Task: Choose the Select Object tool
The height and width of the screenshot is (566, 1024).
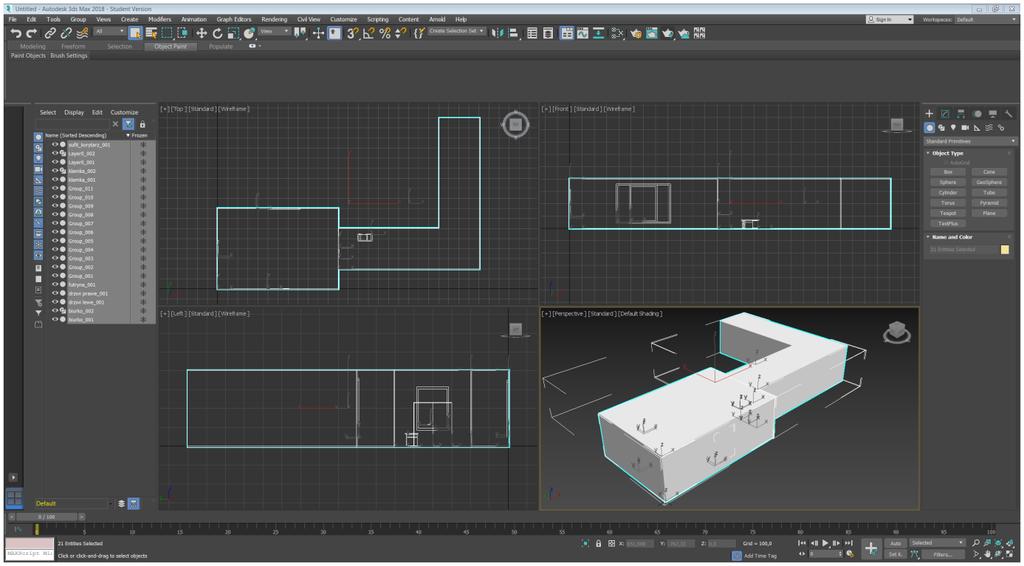Action: [x=135, y=33]
